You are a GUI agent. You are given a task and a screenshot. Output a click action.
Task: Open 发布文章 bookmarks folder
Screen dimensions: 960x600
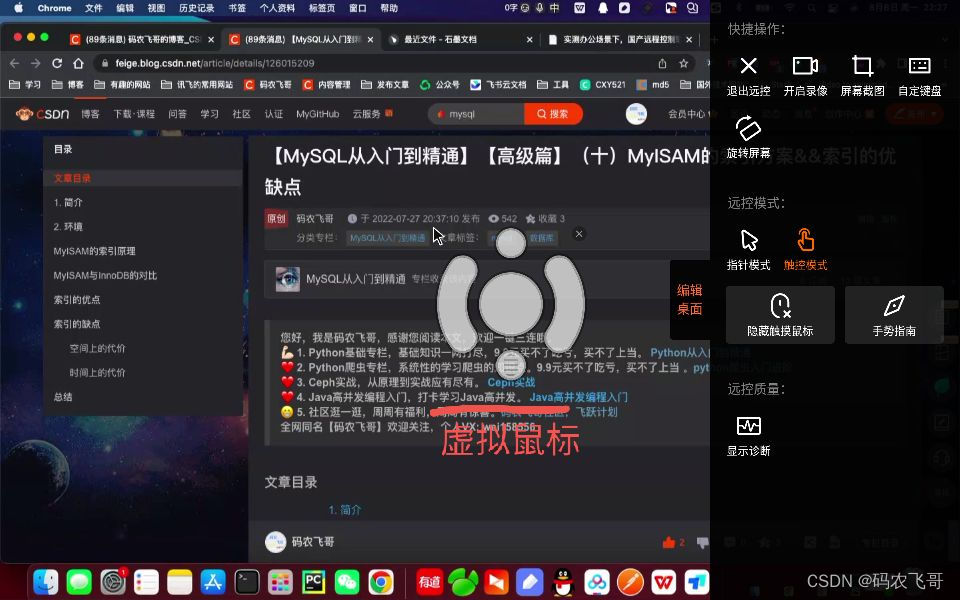tap(384, 84)
